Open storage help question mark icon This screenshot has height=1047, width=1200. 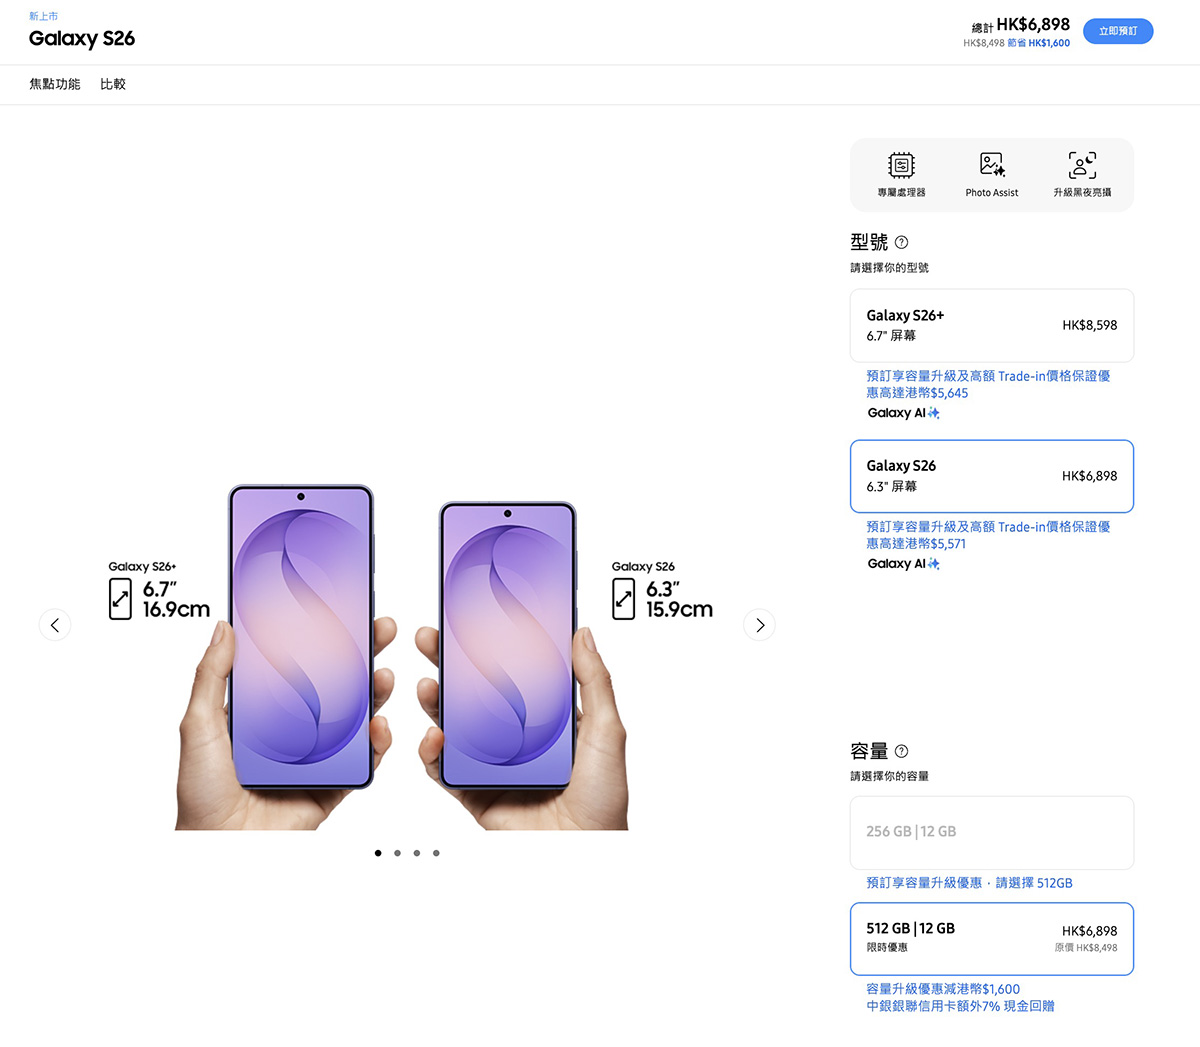[x=901, y=751]
